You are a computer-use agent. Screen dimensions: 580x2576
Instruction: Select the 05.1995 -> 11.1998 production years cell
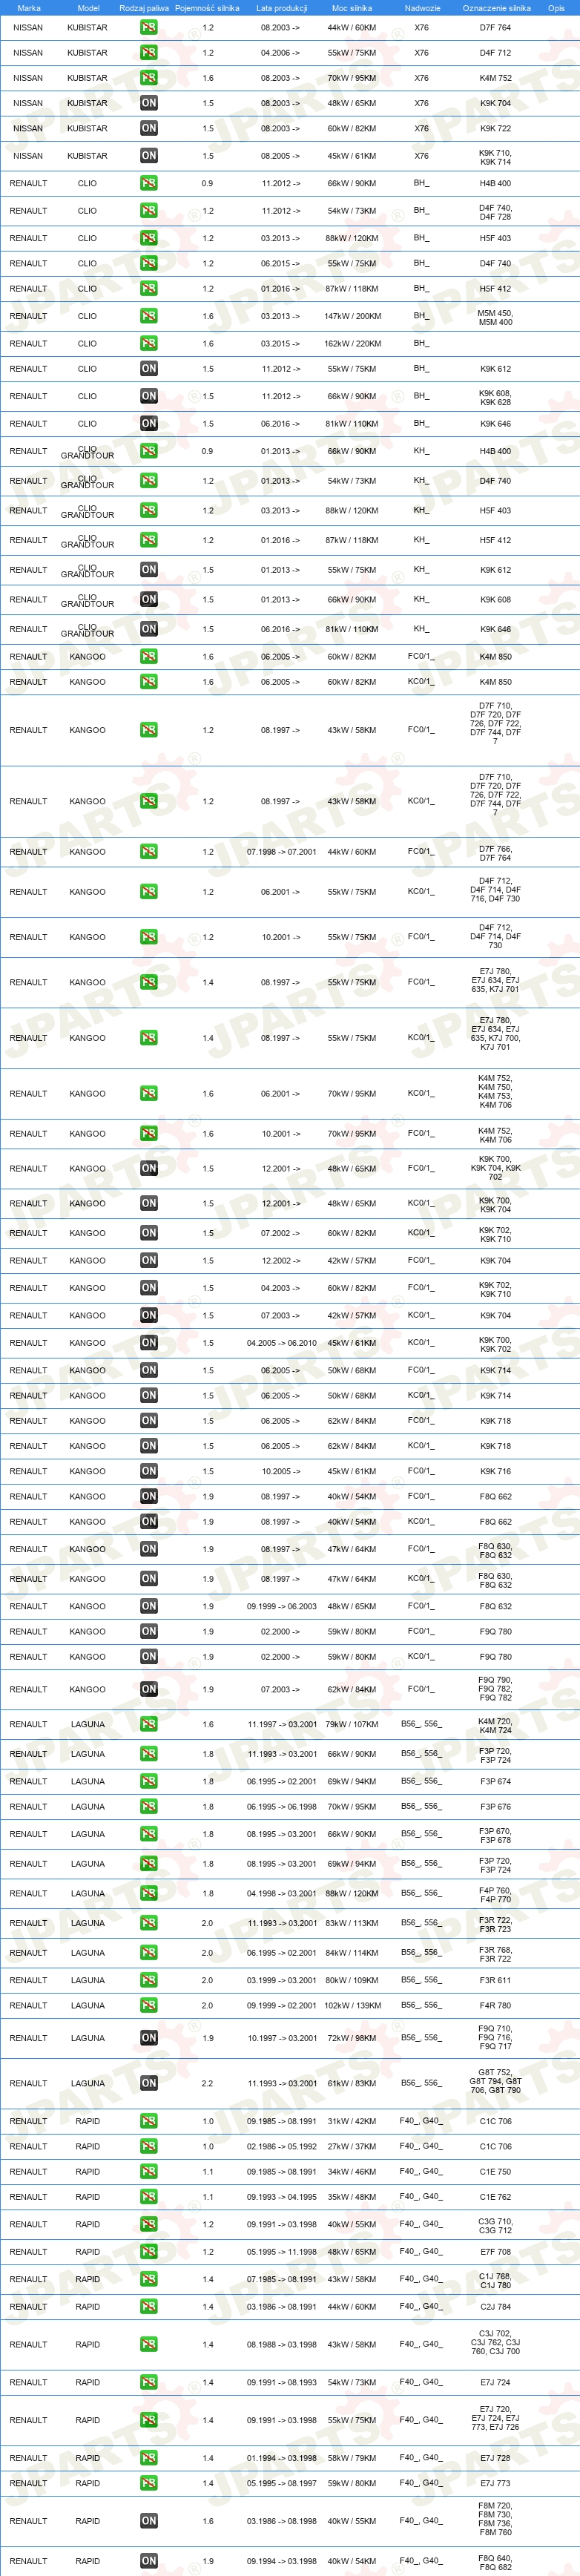click(281, 2252)
